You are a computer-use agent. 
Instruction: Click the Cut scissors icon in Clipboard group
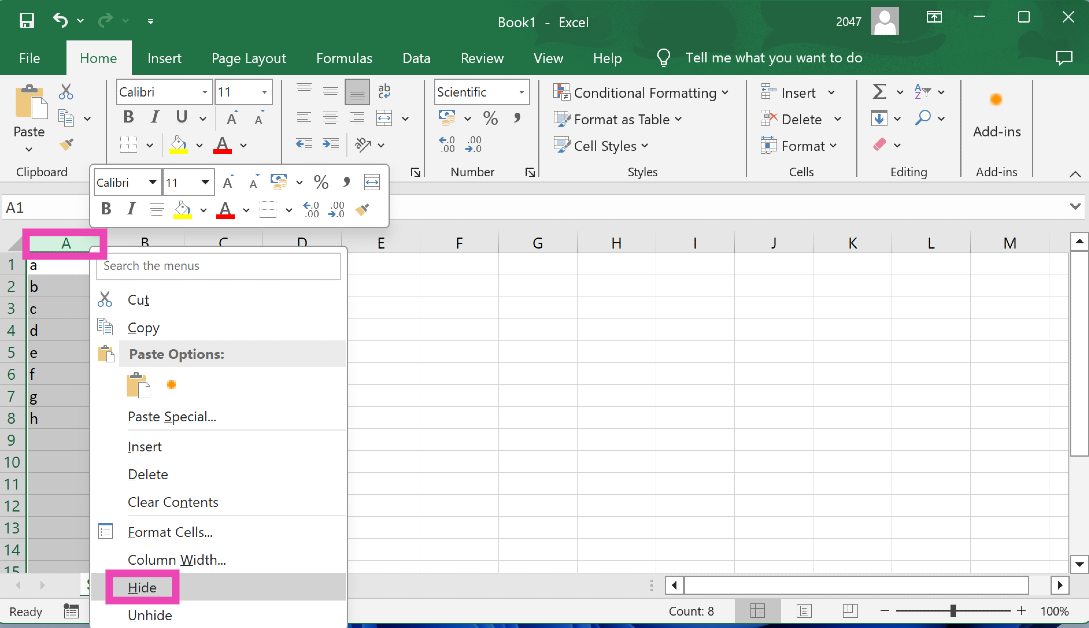click(x=66, y=92)
